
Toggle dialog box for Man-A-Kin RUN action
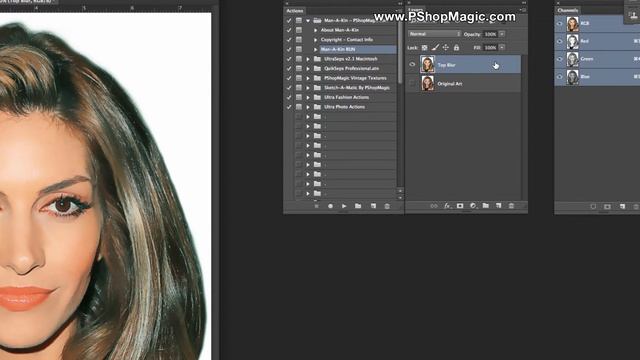pos(299,49)
